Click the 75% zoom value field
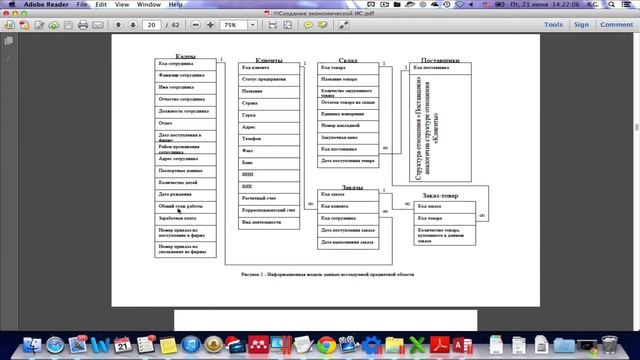The image size is (640, 360). point(233,25)
